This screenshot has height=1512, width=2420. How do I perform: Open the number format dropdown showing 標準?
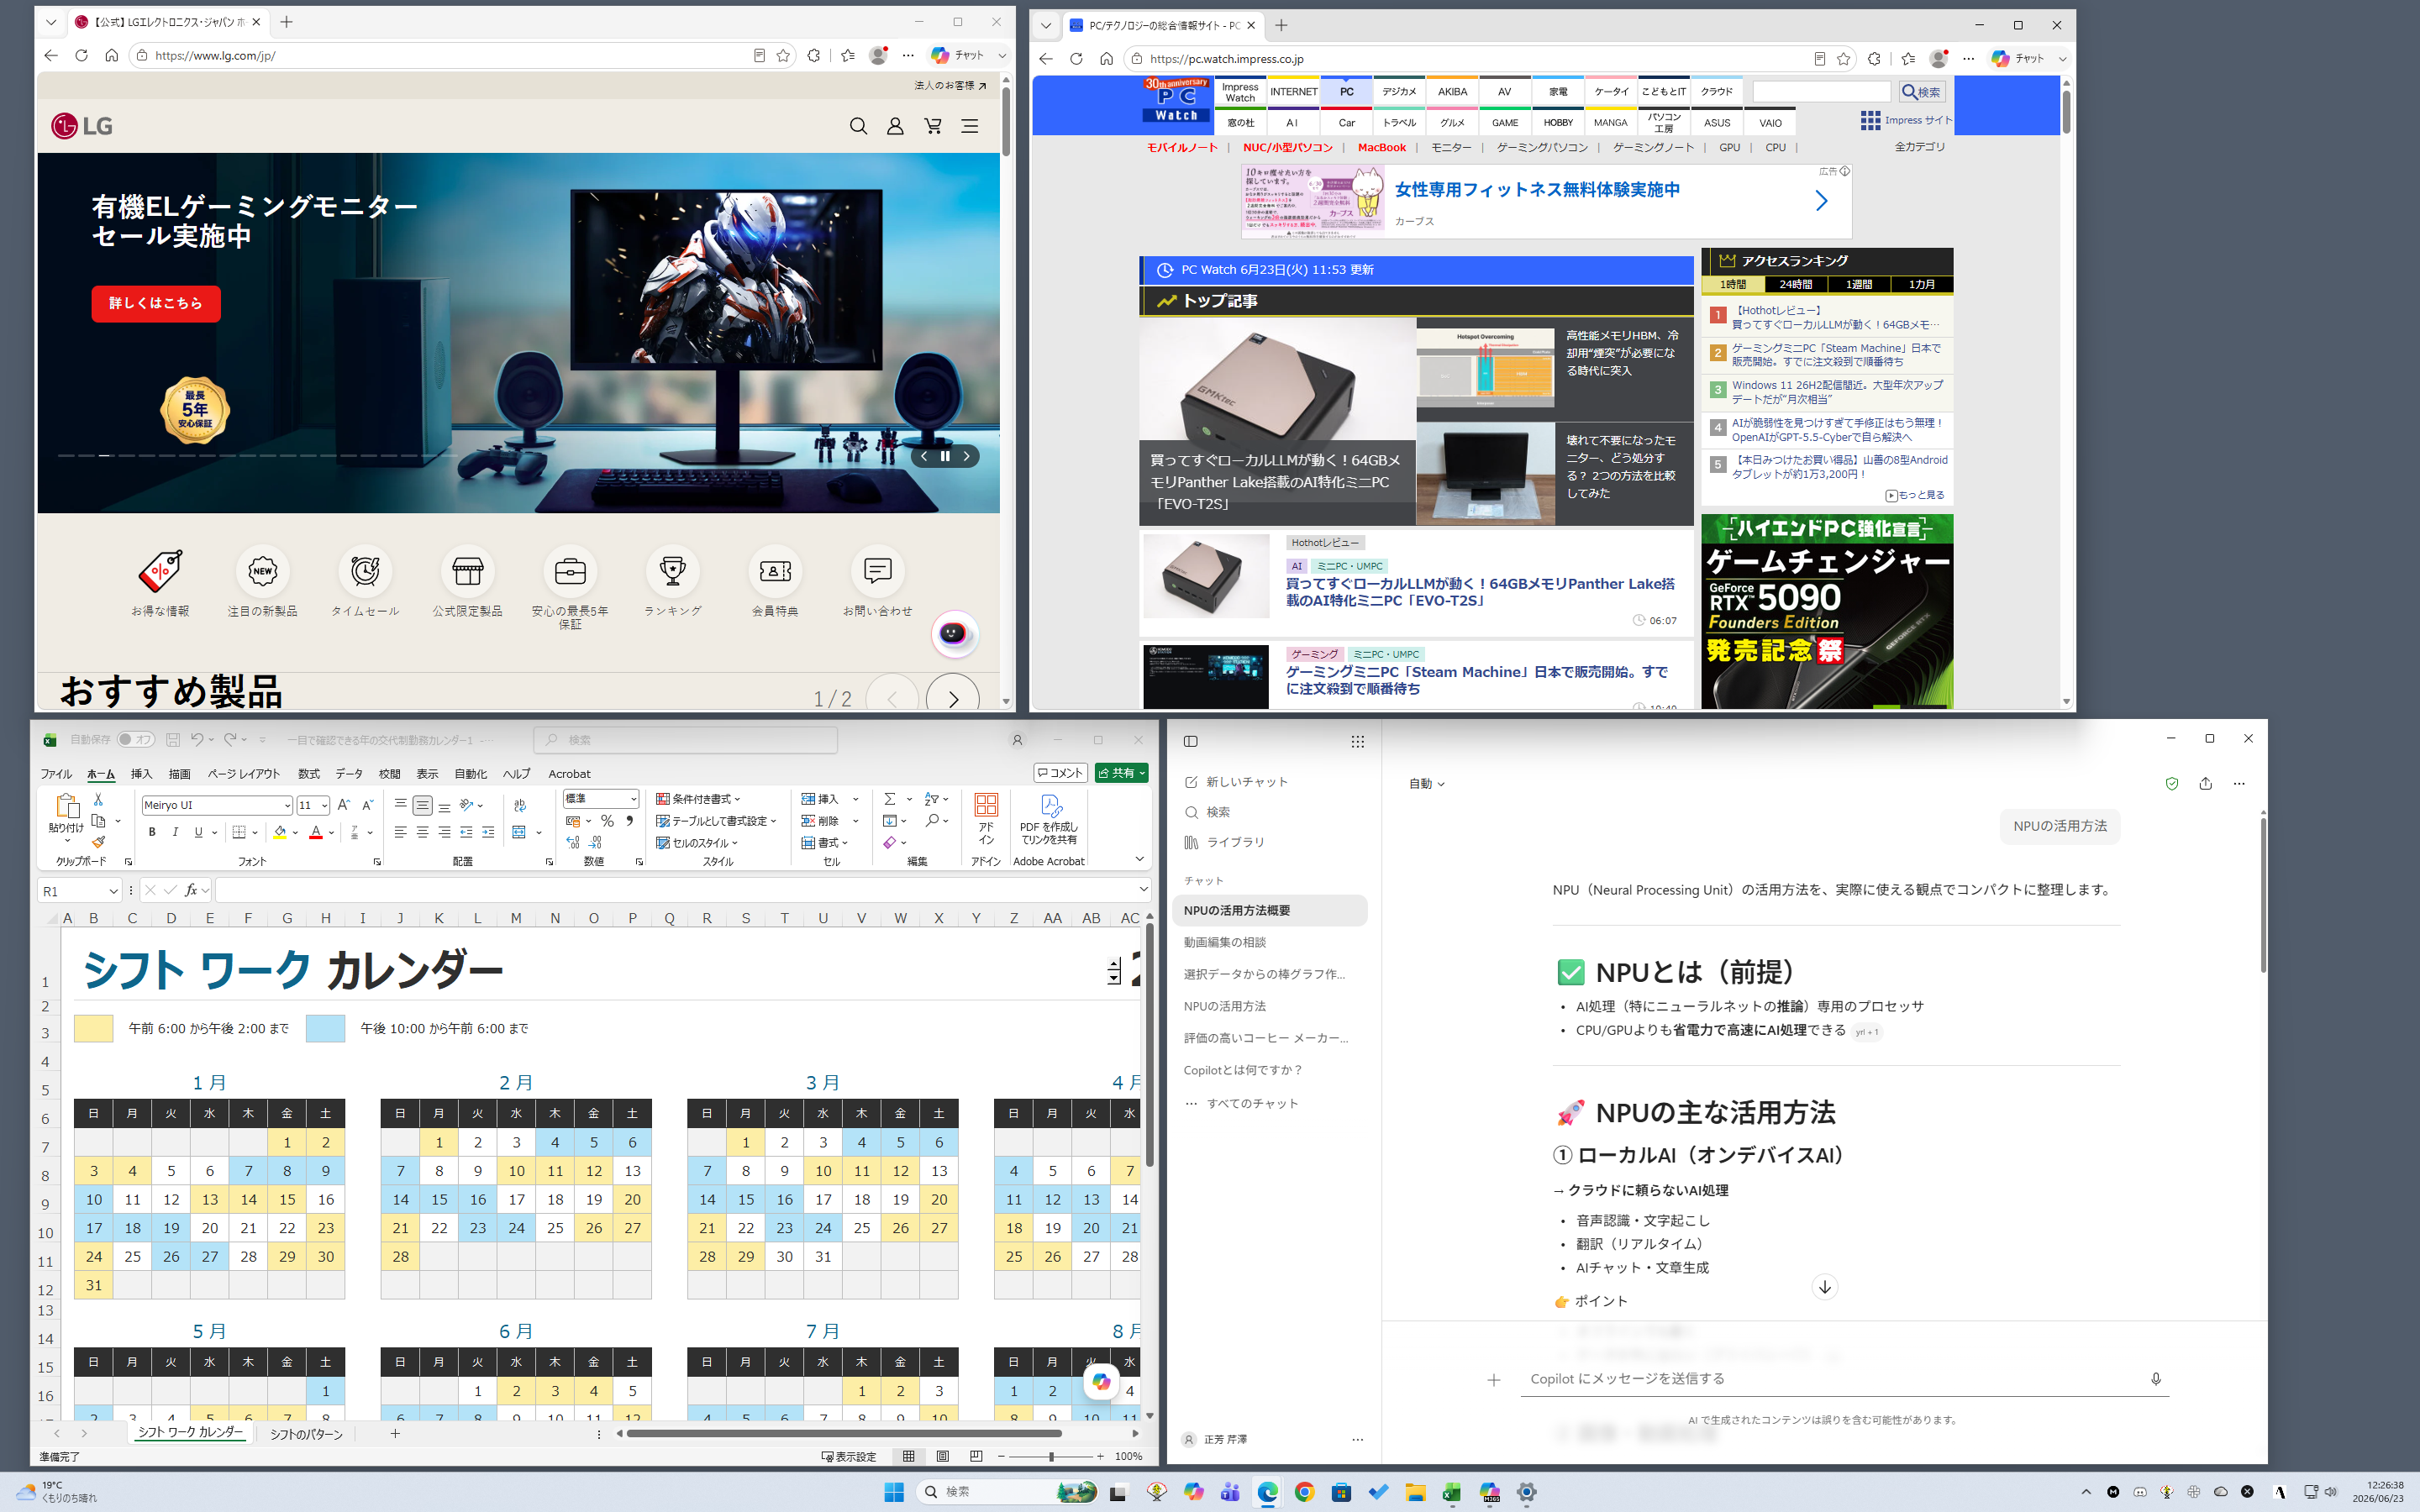pyautogui.click(x=633, y=799)
